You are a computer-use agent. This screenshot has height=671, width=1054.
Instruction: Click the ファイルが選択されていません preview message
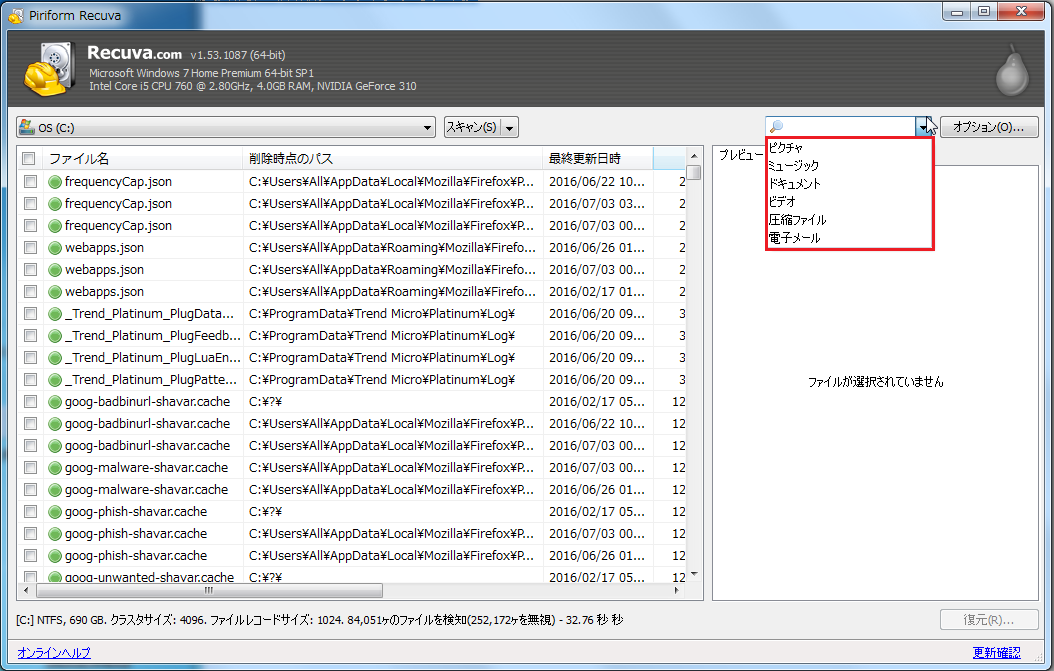pyautogui.click(x=875, y=382)
